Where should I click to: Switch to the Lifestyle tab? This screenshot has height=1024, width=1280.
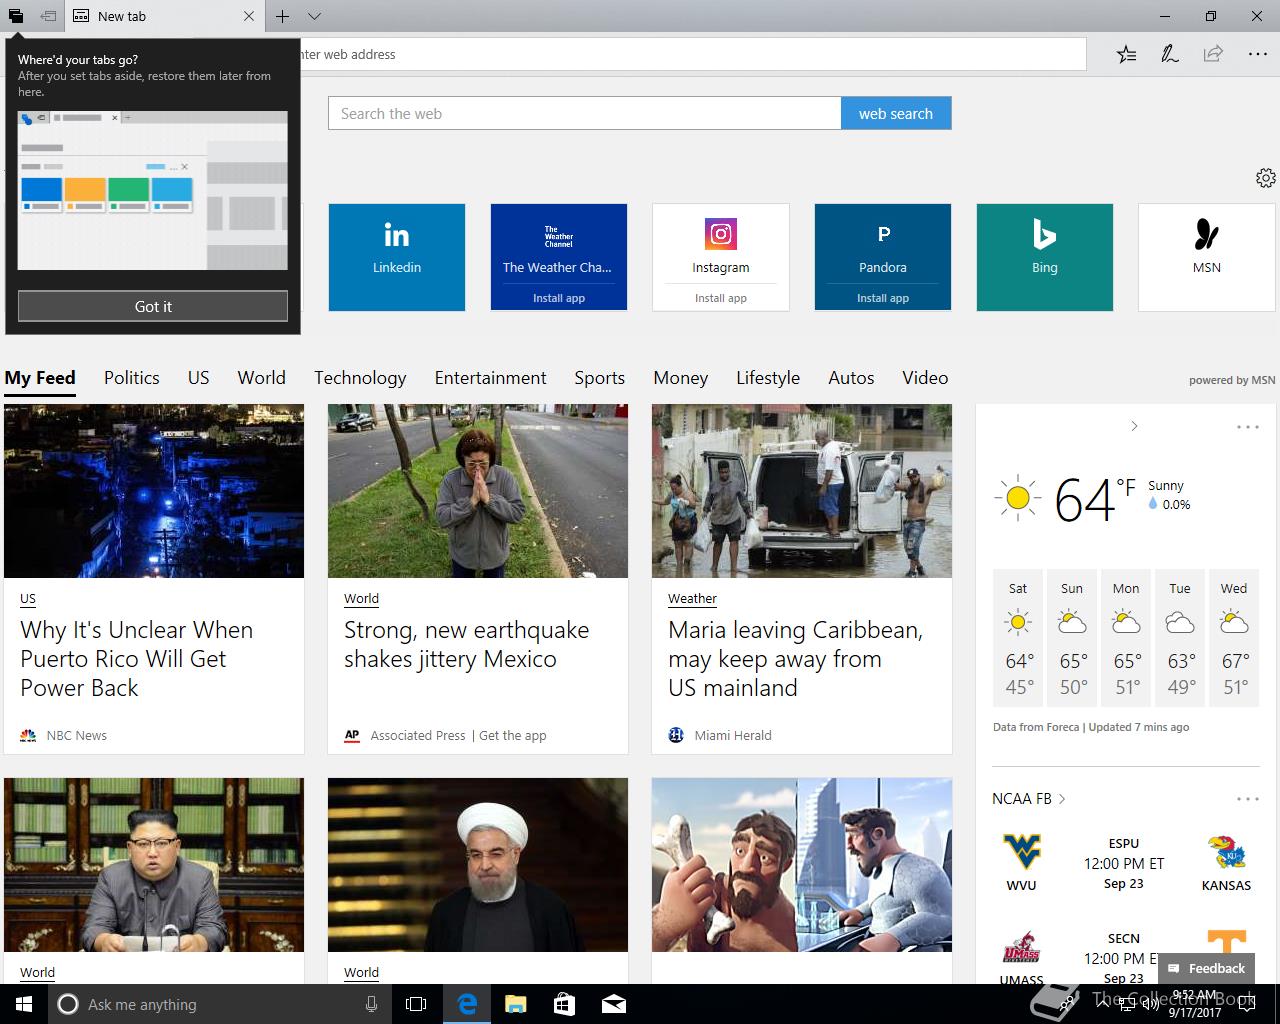[x=768, y=378]
